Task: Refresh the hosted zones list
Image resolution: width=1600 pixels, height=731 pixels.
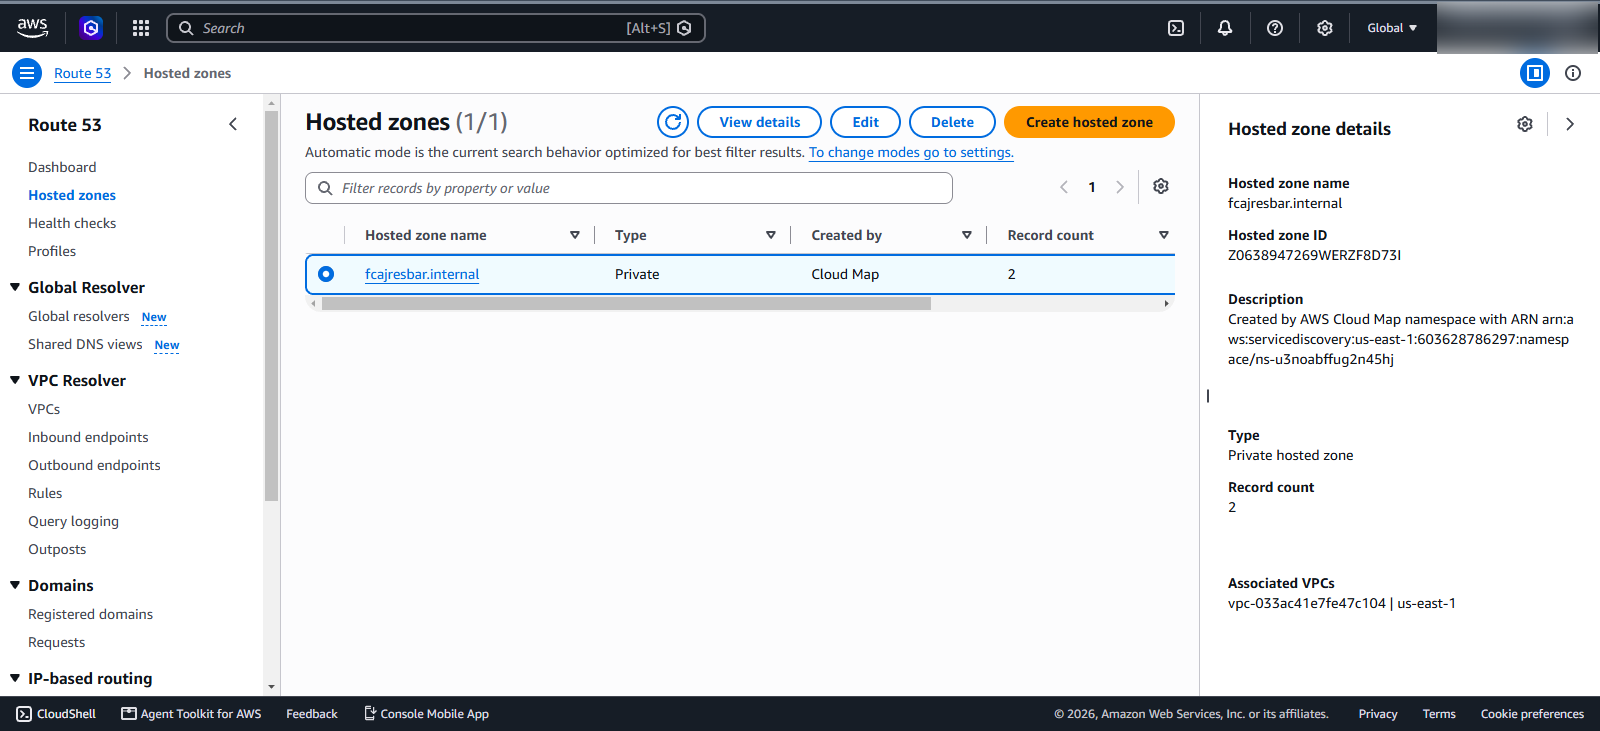Action: coord(673,122)
